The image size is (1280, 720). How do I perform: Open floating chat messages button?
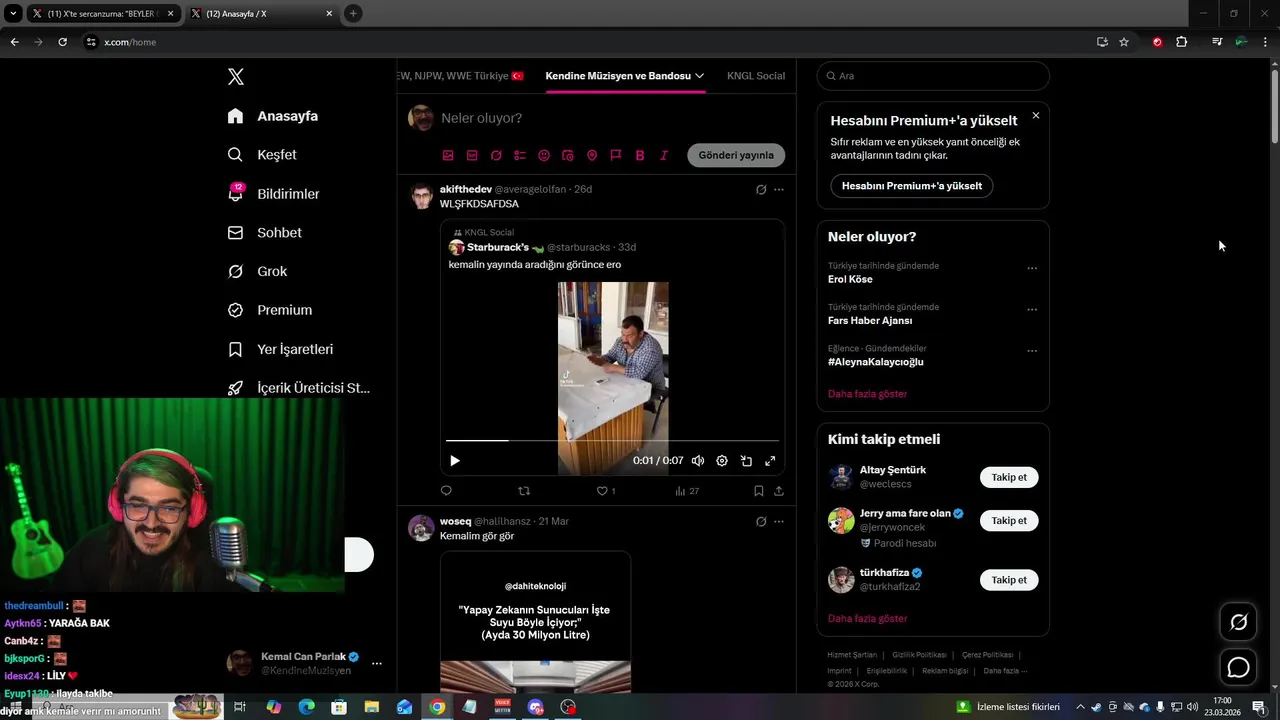1238,667
